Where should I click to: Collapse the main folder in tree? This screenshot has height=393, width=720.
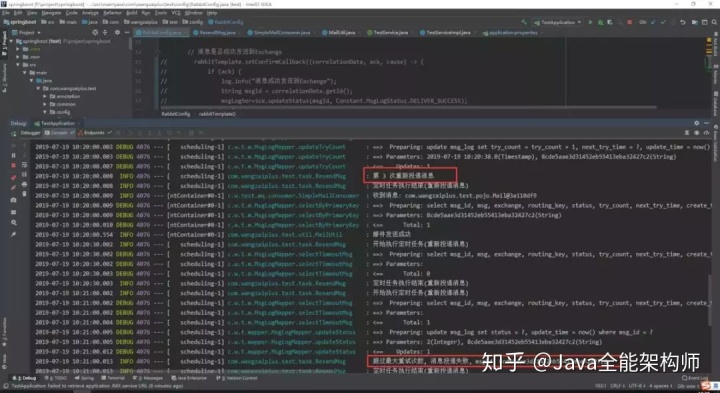tap(25, 73)
